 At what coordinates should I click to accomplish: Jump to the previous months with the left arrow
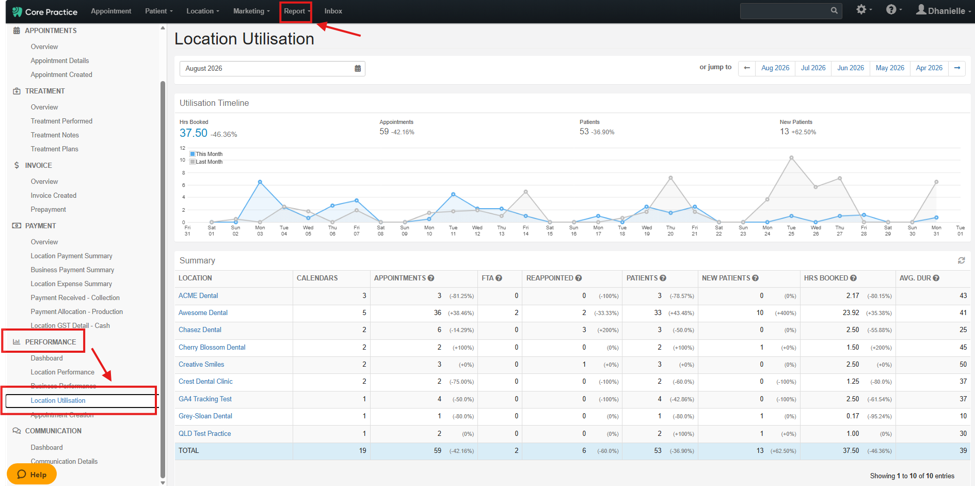click(x=747, y=68)
